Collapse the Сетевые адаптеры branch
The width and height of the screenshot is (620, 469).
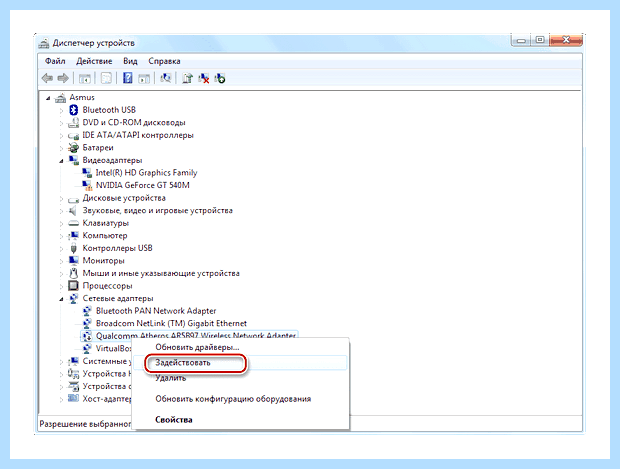(61, 299)
